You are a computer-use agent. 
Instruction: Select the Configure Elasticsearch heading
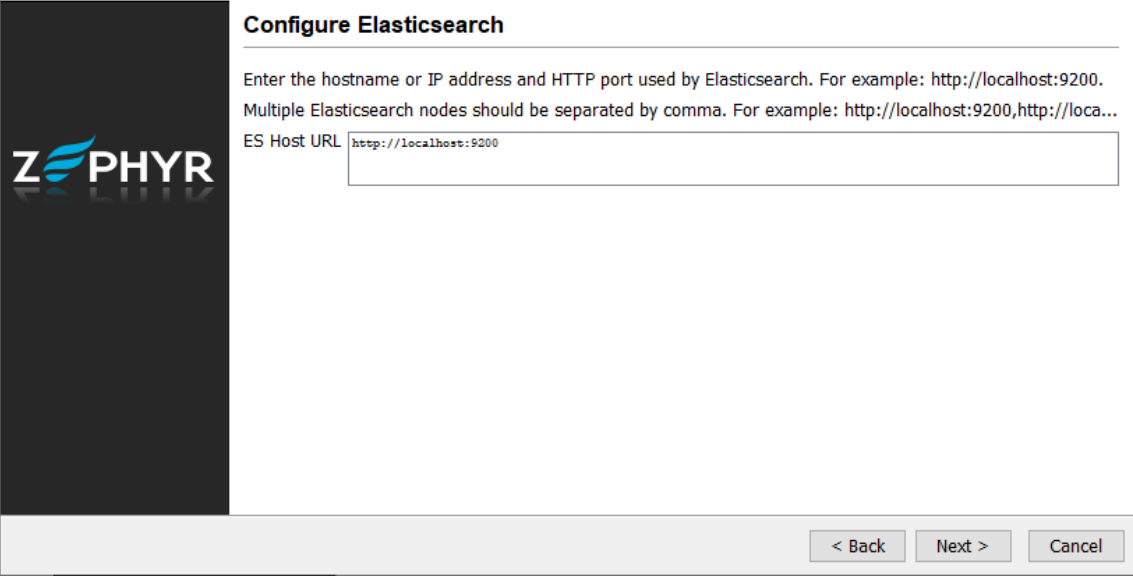(373, 25)
